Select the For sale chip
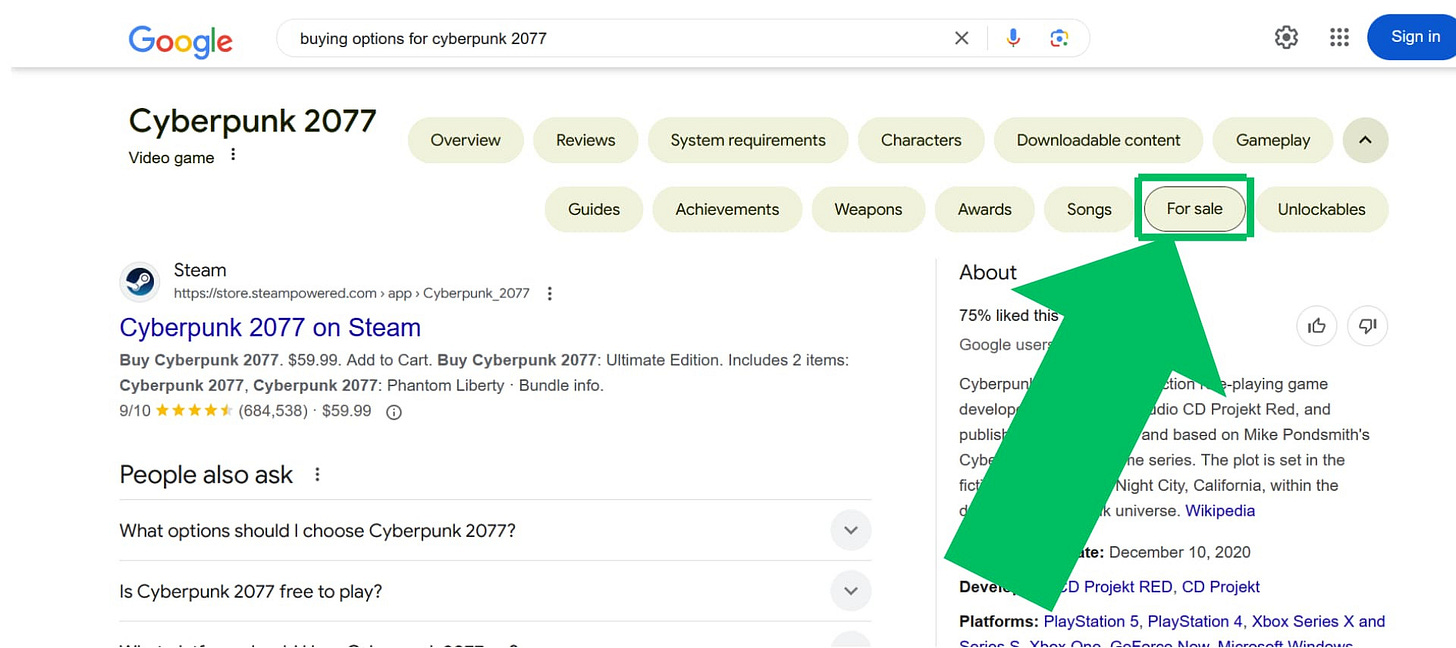Screen dimensions: 1456x648 tap(1195, 209)
